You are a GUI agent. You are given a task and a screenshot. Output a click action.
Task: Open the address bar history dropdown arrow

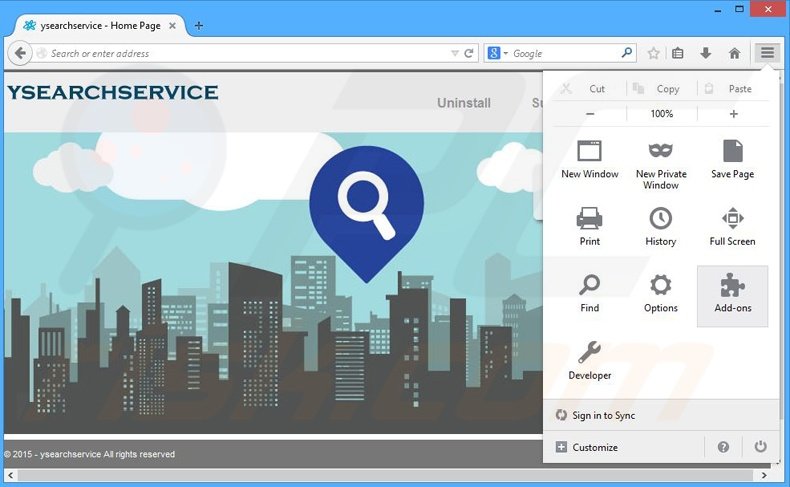pos(454,53)
